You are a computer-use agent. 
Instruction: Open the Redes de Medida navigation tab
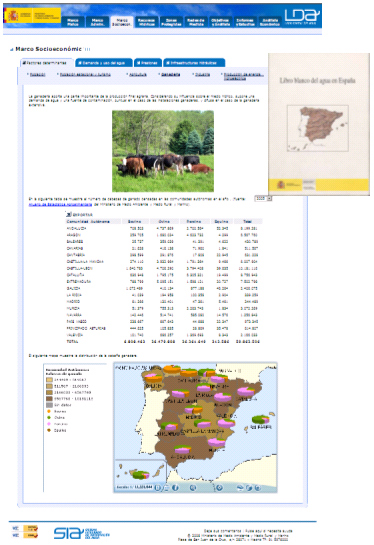coord(196,22)
